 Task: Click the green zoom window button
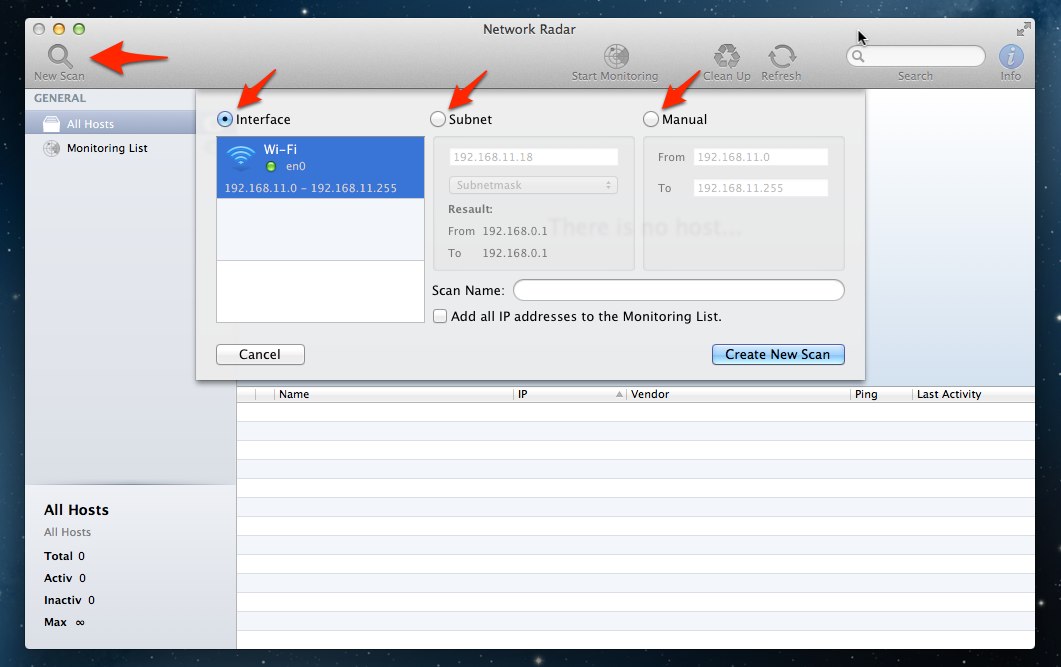click(x=79, y=29)
